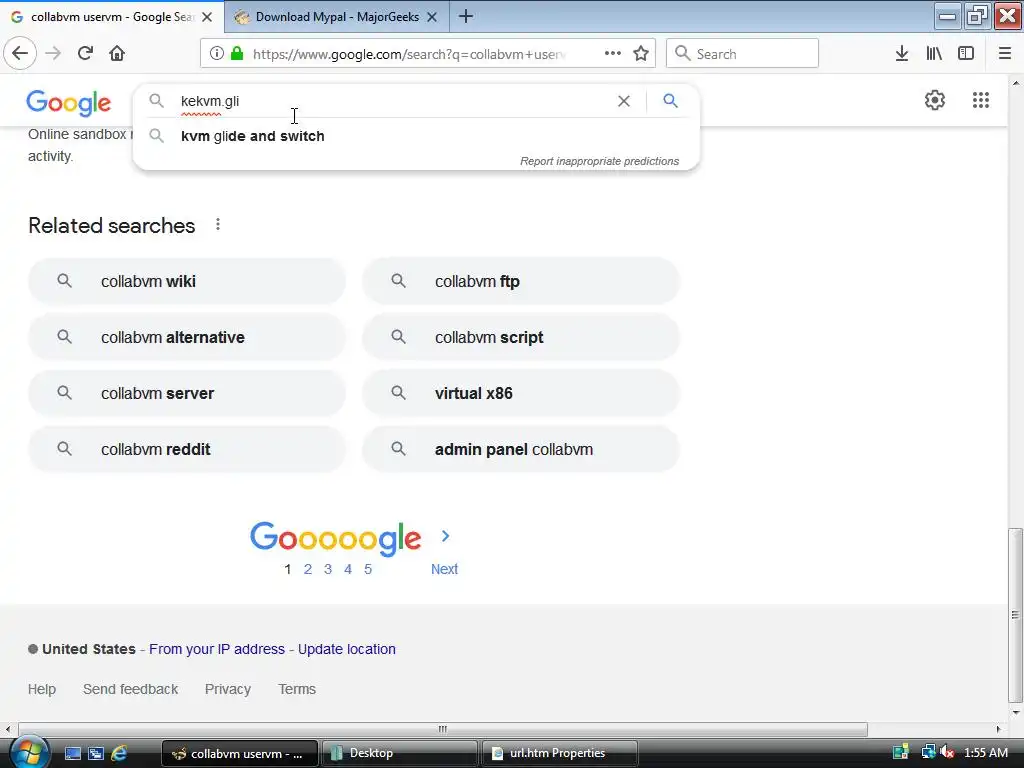1024x768 pixels.
Task: Open page actions three-dot menu
Action: [x=613, y=54]
